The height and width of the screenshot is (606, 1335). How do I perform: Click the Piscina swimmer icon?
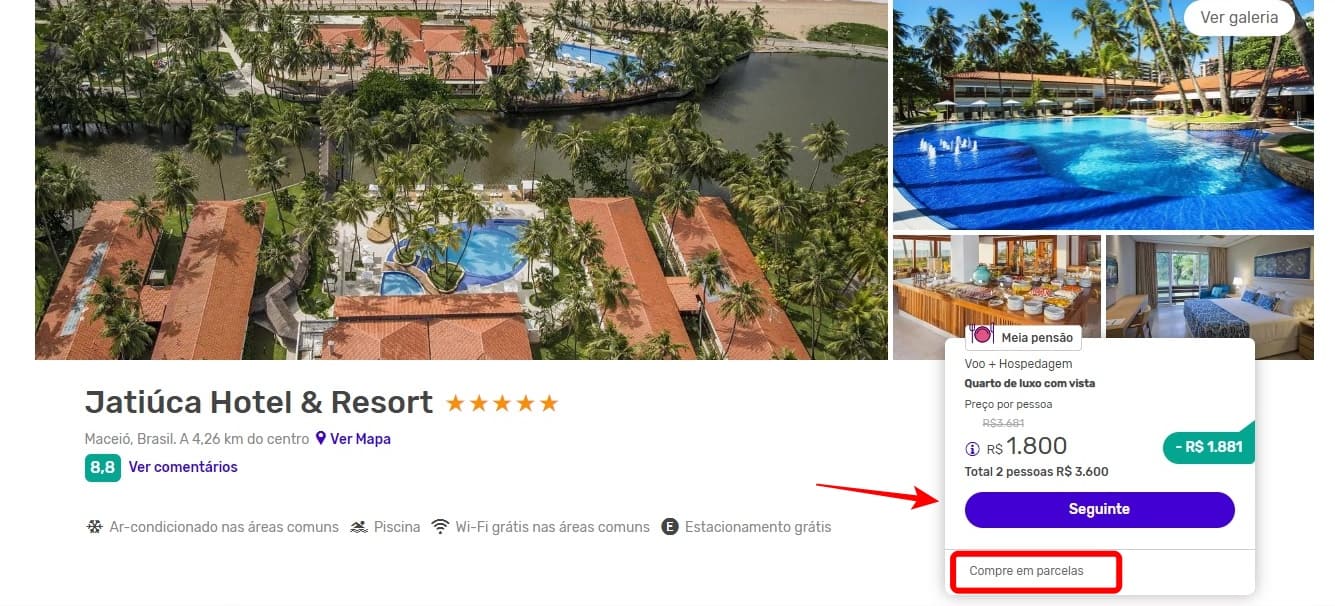pyautogui.click(x=359, y=527)
